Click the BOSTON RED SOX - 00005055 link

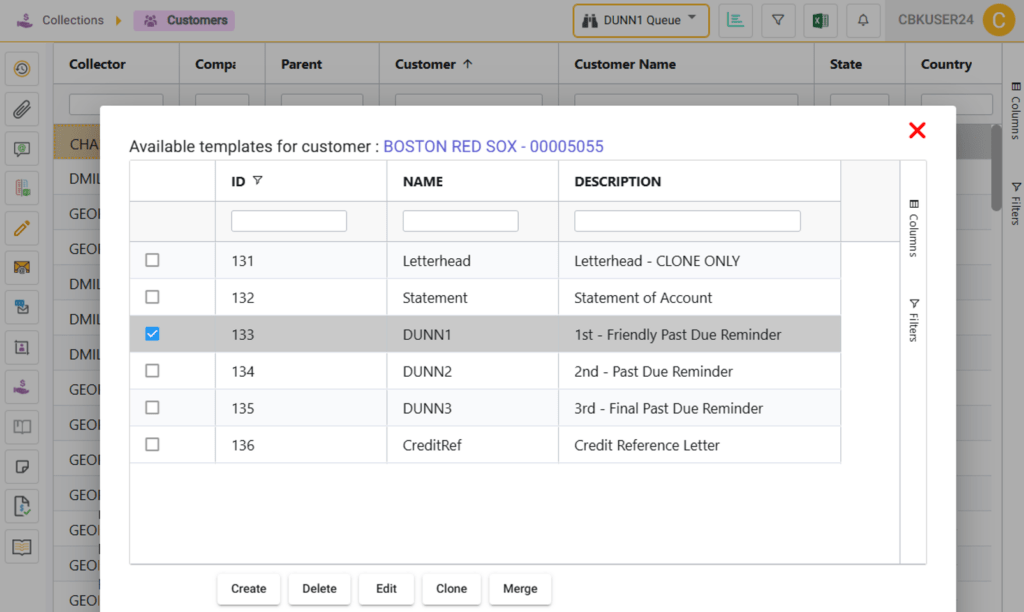point(493,146)
